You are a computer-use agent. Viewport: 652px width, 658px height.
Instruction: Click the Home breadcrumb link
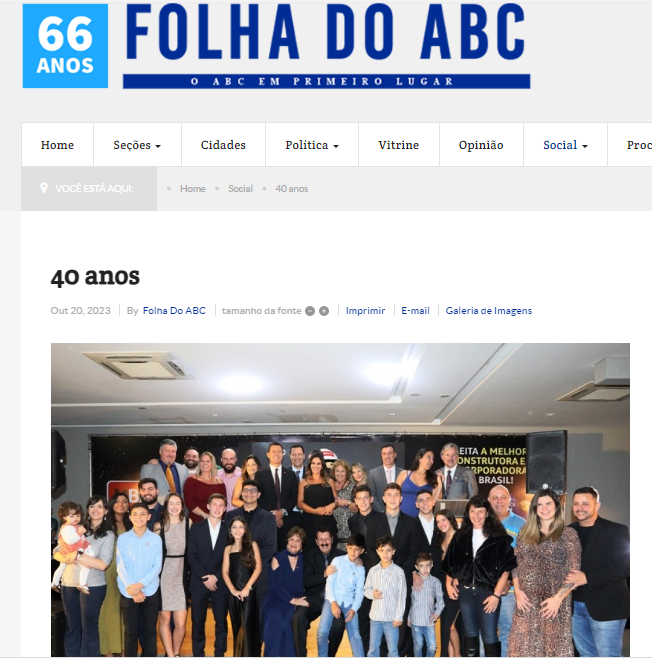pos(193,189)
